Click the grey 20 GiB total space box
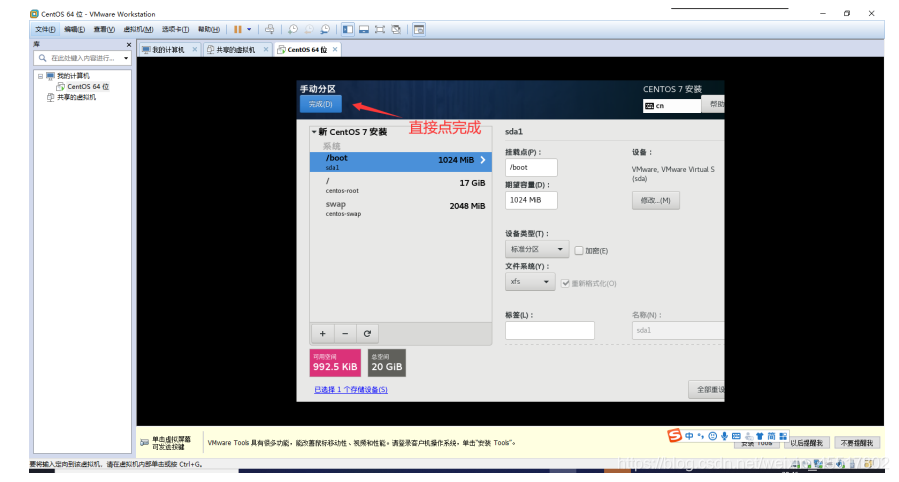Image resolution: width=899 pixels, height=482 pixels. pyautogui.click(x=387, y=363)
